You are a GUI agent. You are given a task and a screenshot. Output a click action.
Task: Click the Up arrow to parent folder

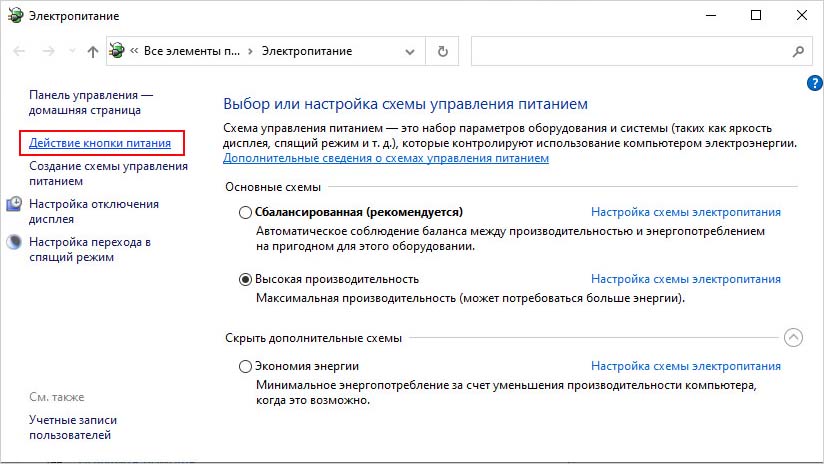tap(93, 51)
